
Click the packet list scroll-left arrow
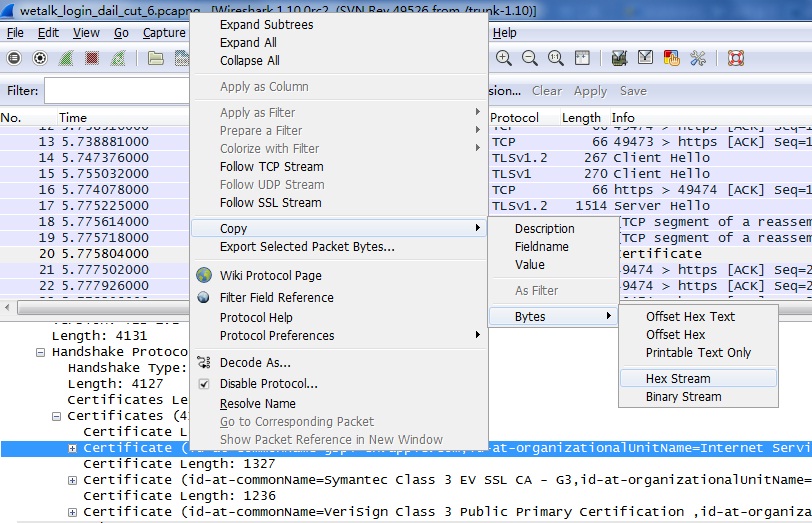coord(7,308)
